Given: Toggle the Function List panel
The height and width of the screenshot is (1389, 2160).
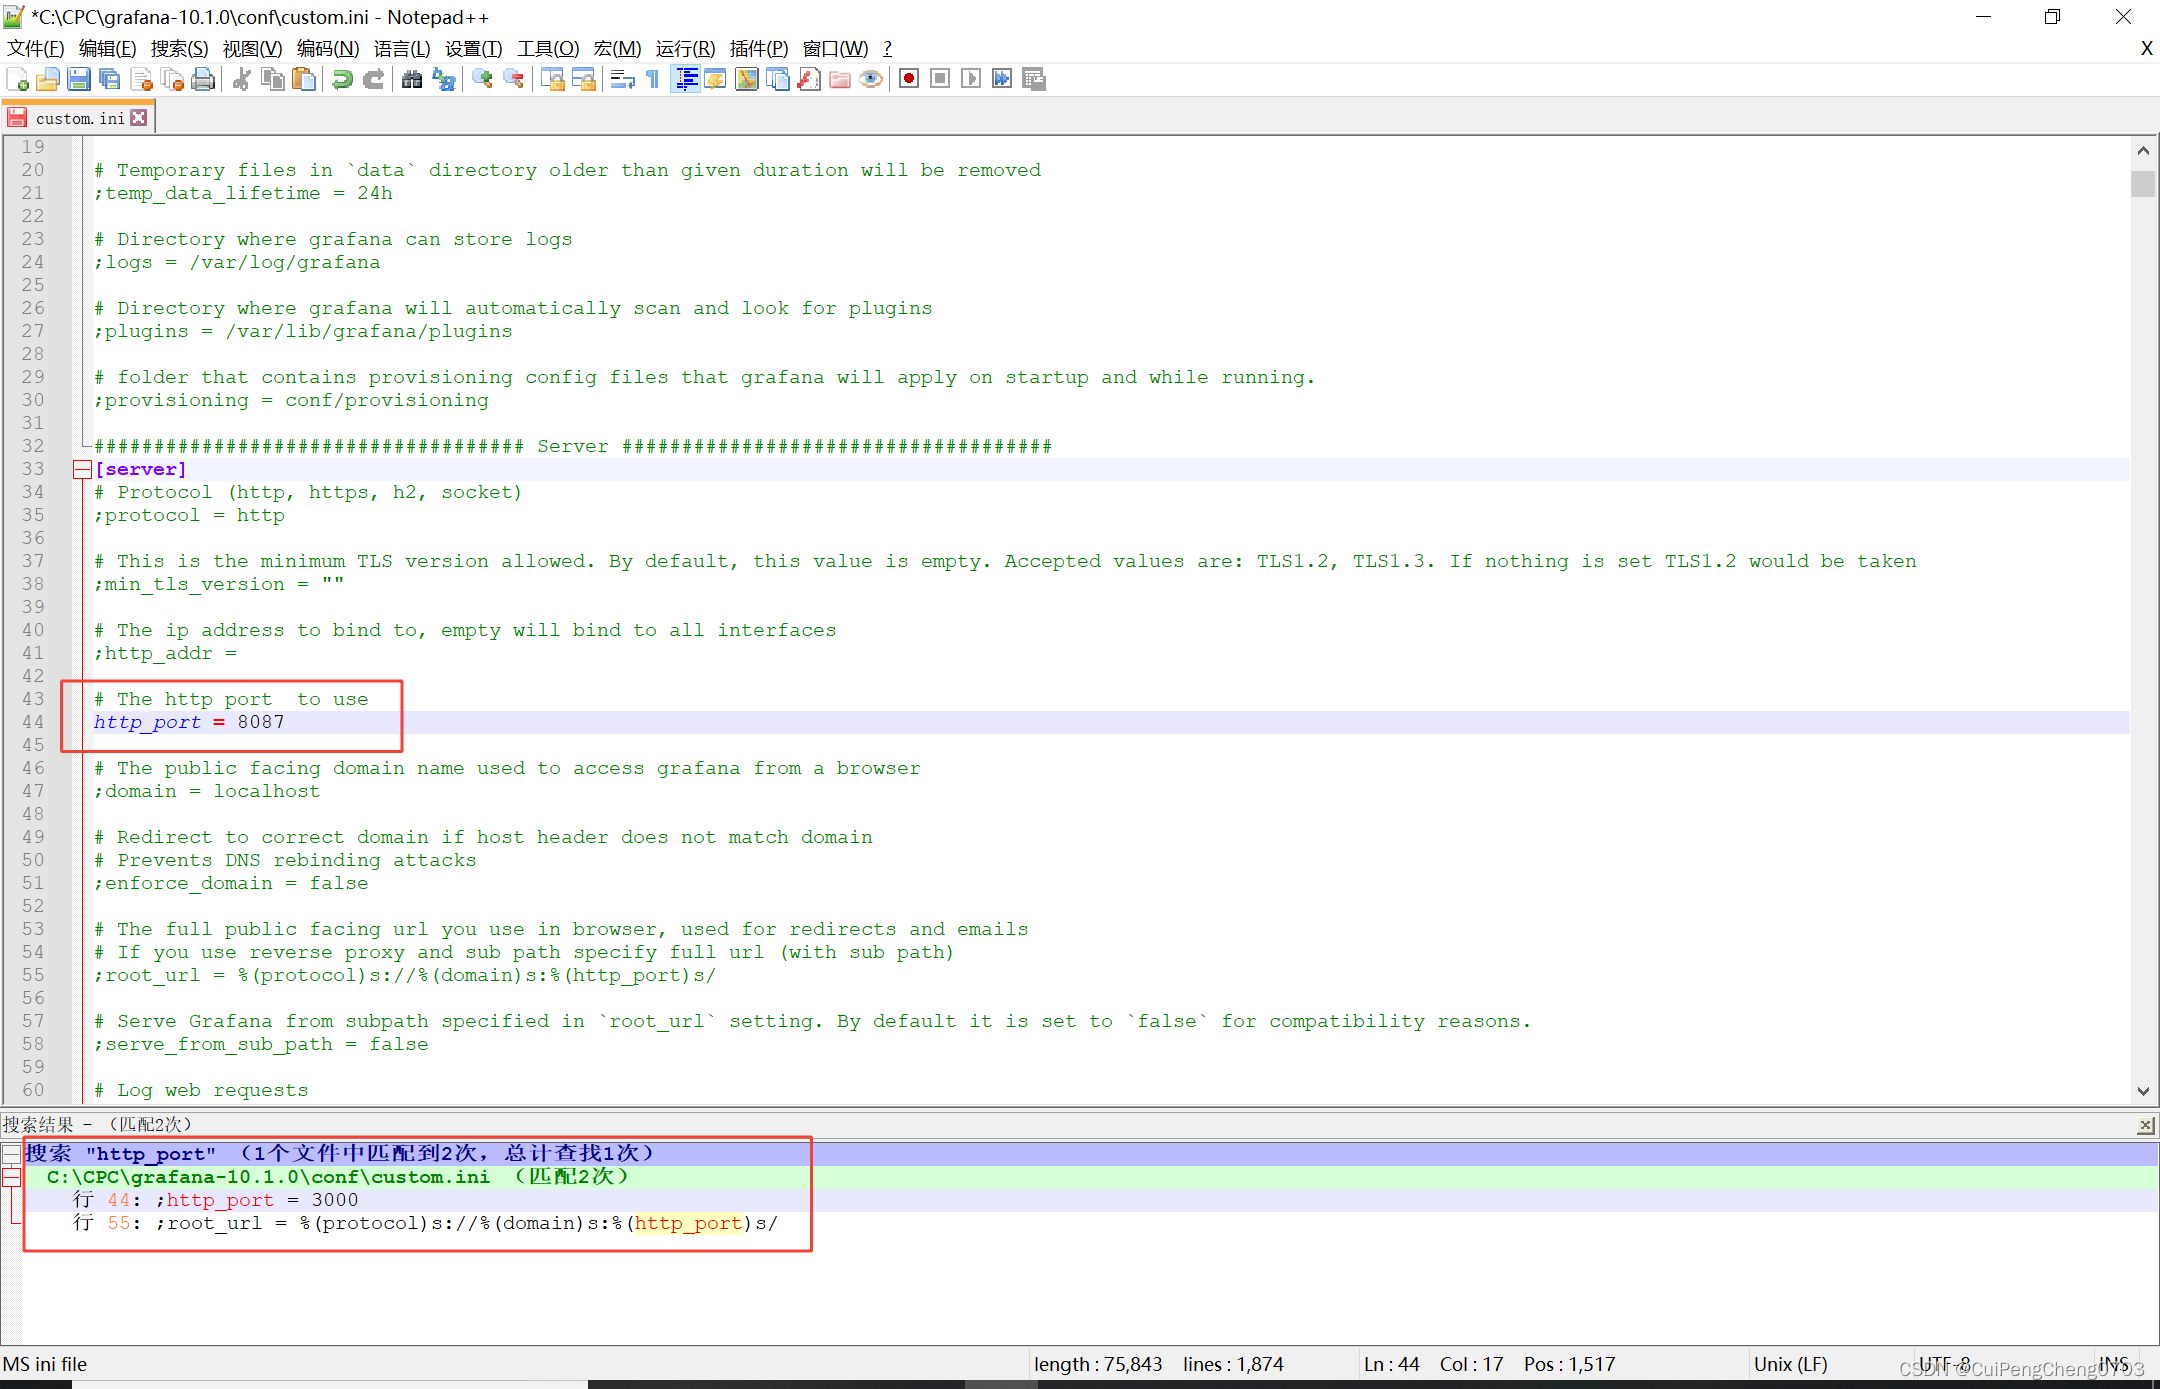Looking at the screenshot, I should (809, 79).
